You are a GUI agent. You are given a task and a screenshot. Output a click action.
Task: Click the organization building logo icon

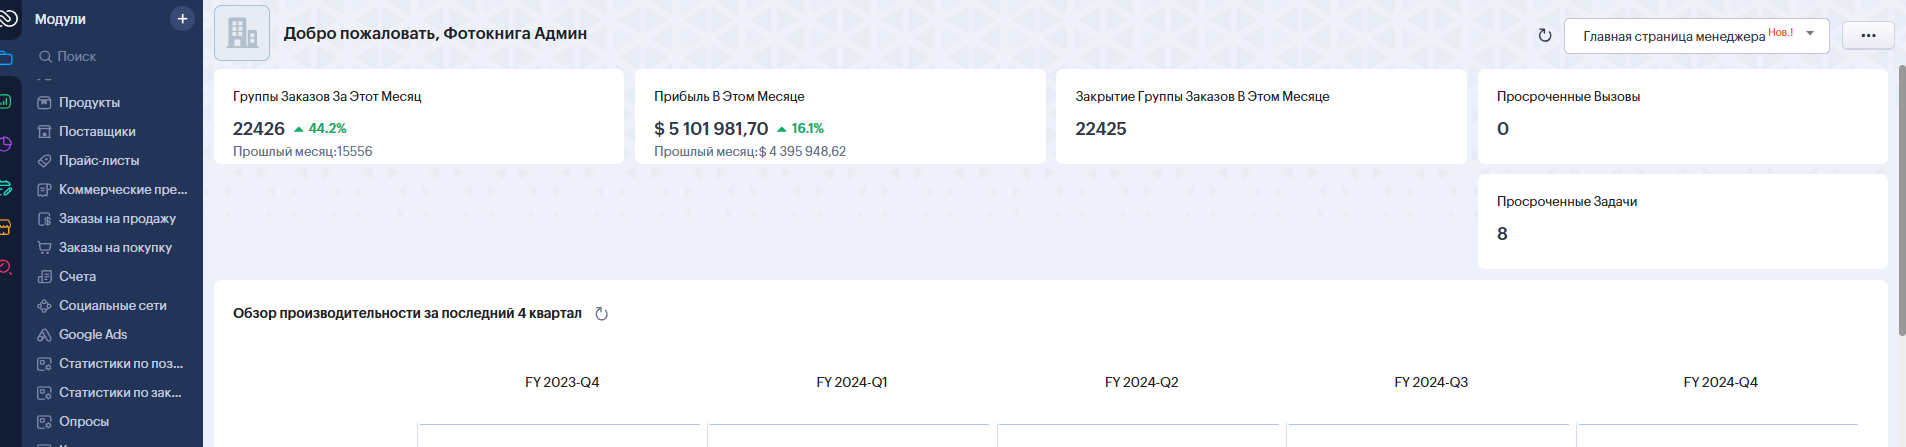pyautogui.click(x=242, y=33)
